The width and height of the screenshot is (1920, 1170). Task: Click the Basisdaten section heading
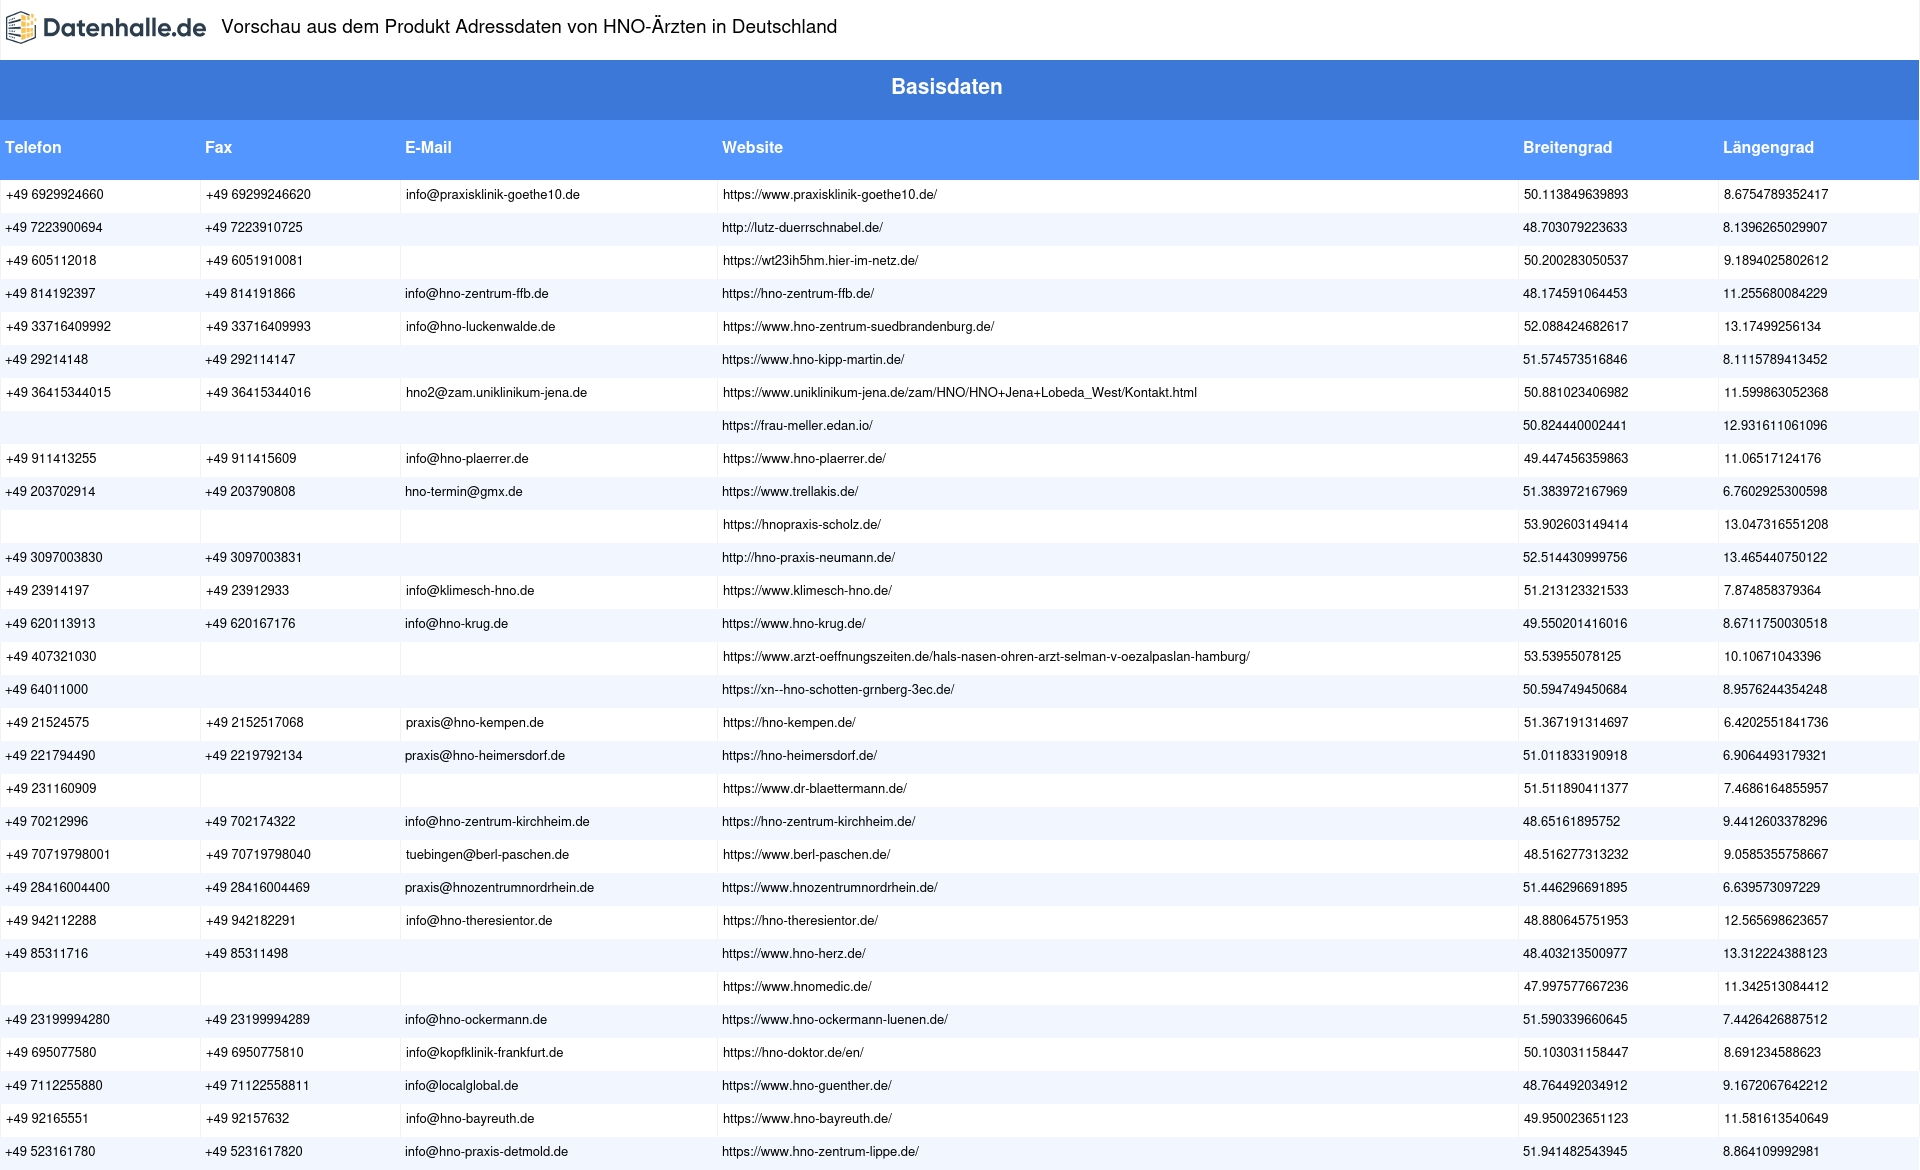(947, 87)
